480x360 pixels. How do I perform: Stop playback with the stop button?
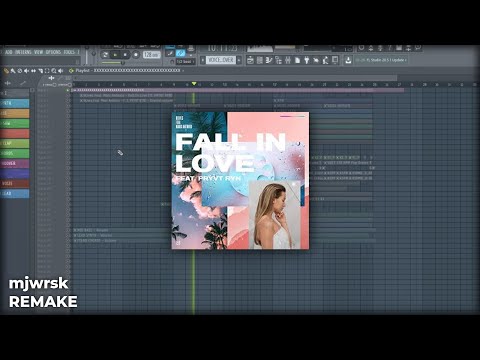pyautogui.click(x=125, y=55)
